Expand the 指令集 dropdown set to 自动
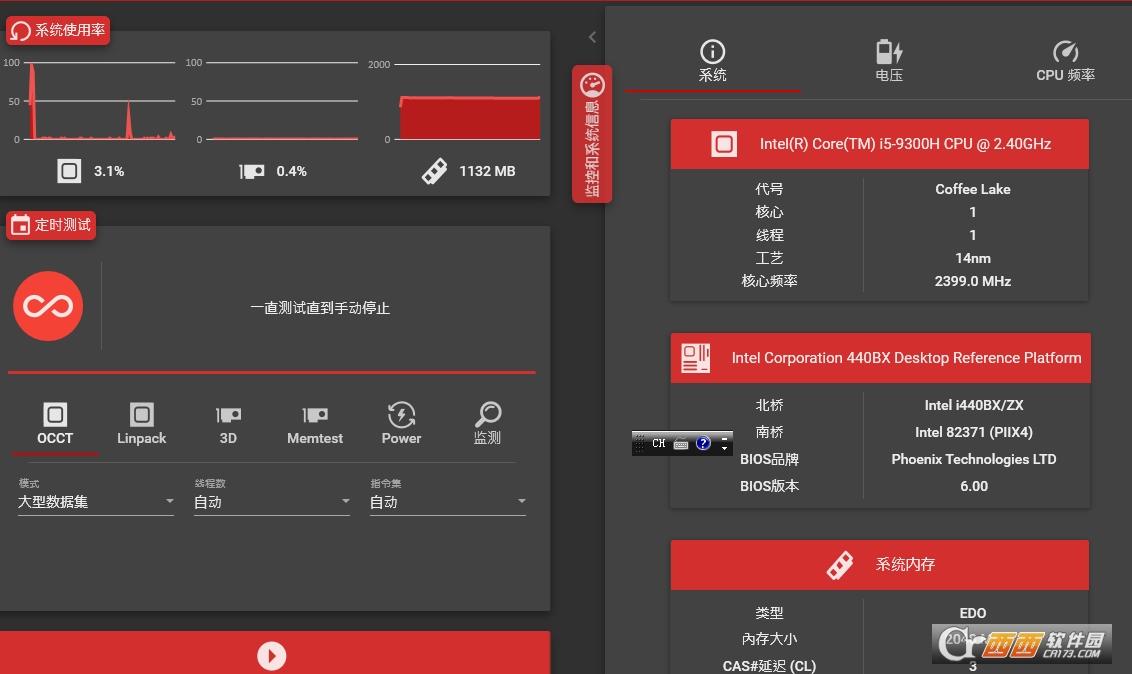Screen dimensions: 1132x674 tap(448, 502)
